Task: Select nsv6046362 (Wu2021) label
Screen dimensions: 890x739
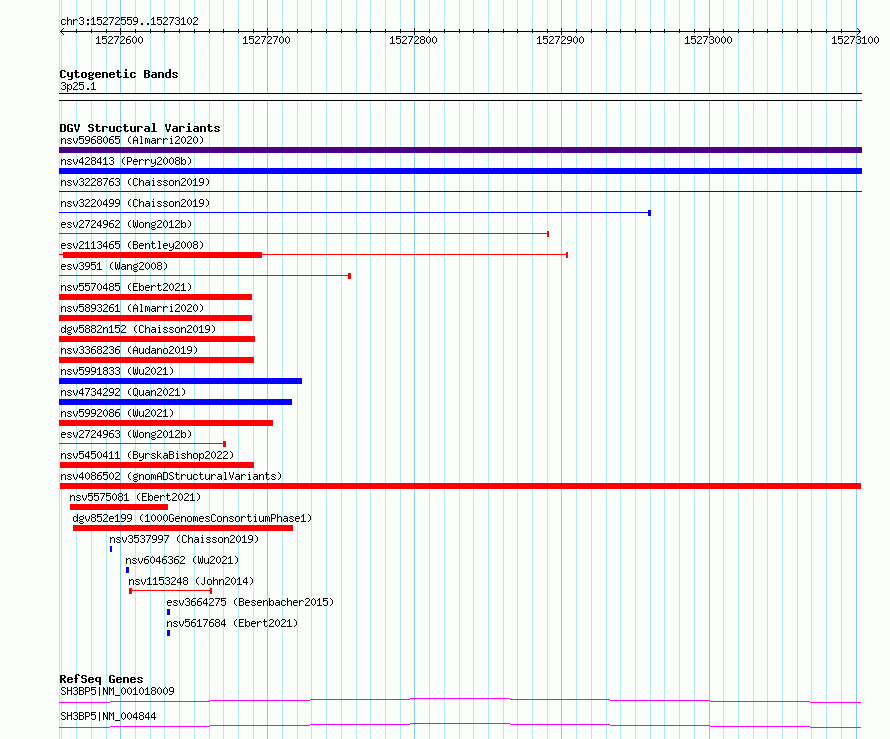Action: [182, 560]
